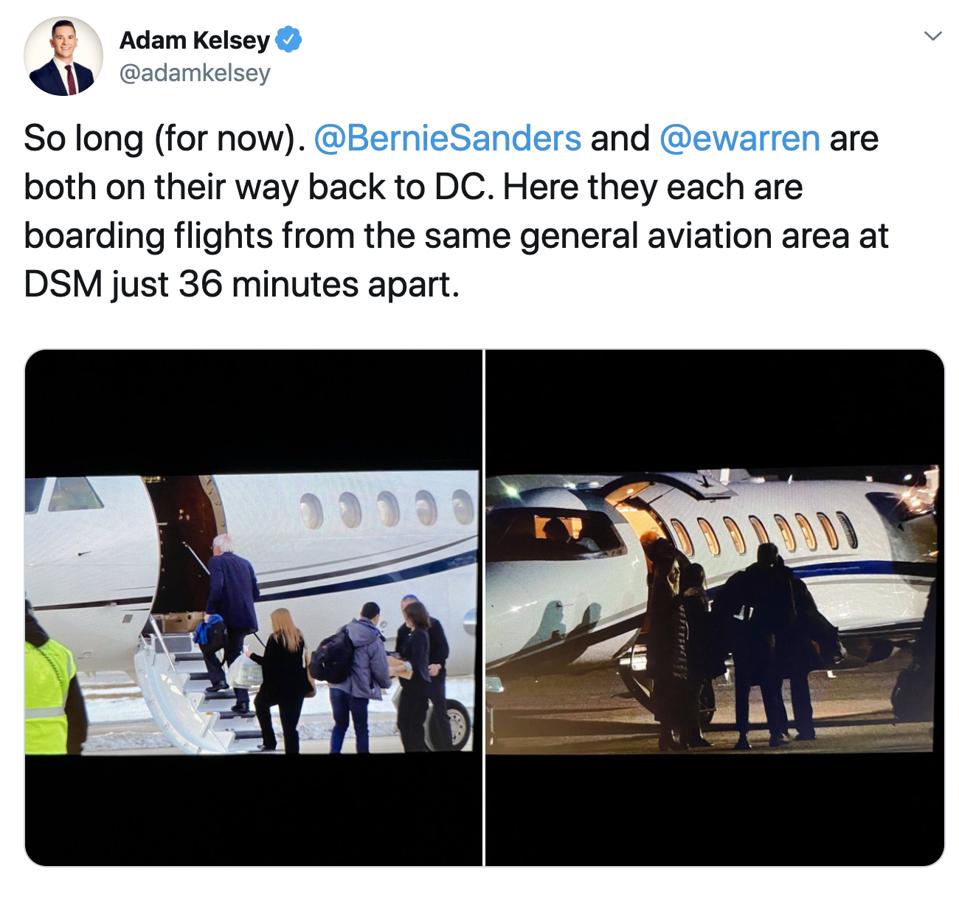Click the yellow safety vest in left photo
Viewport: 959px width, 900px height.
pos(49,696)
